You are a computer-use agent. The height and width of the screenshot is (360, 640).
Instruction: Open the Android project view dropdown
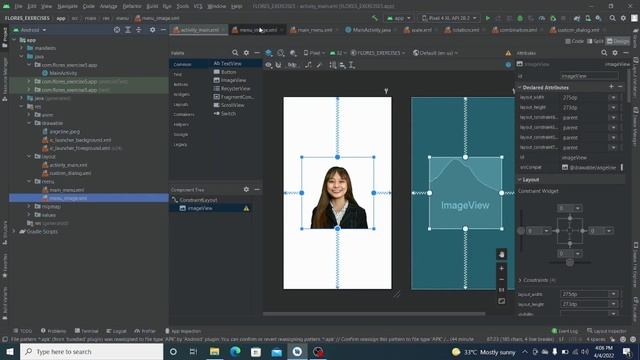point(30,30)
